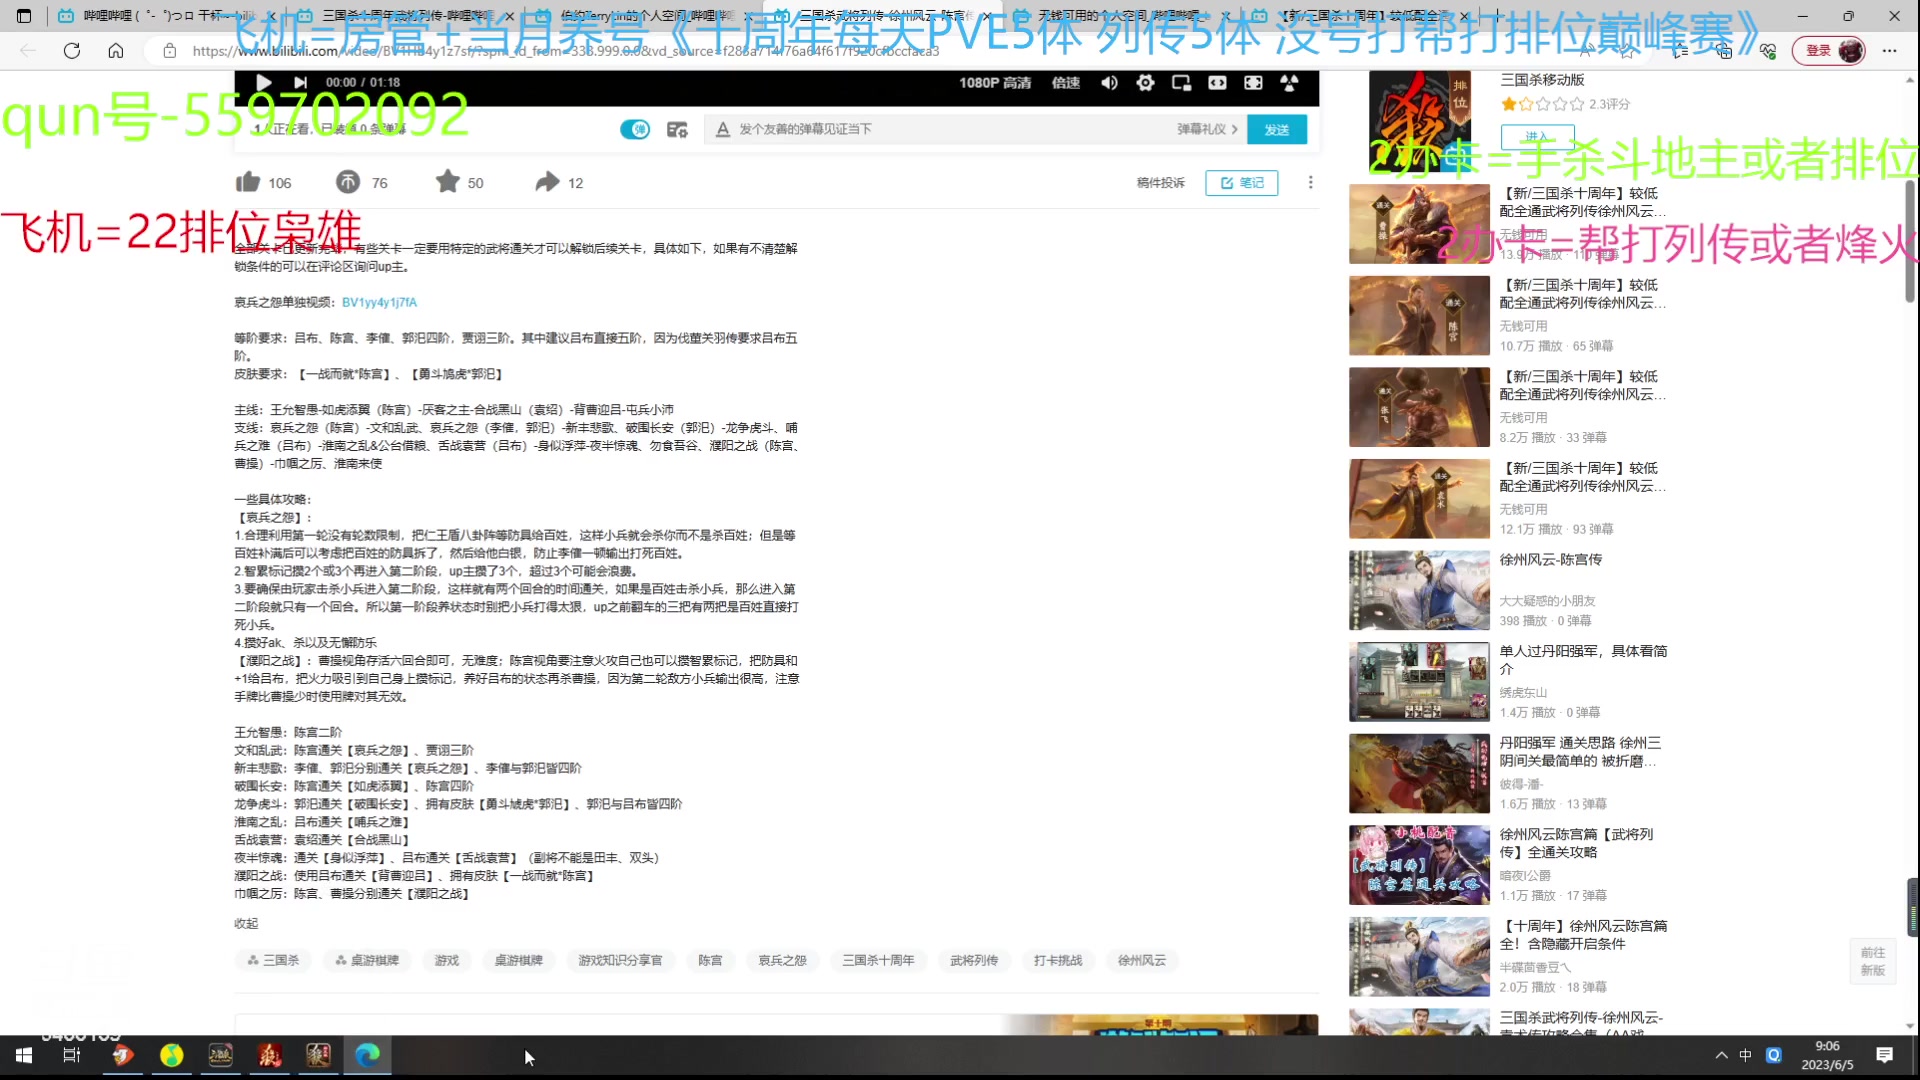Open player settings gear
The width and height of the screenshot is (1920, 1080).
[1145, 83]
